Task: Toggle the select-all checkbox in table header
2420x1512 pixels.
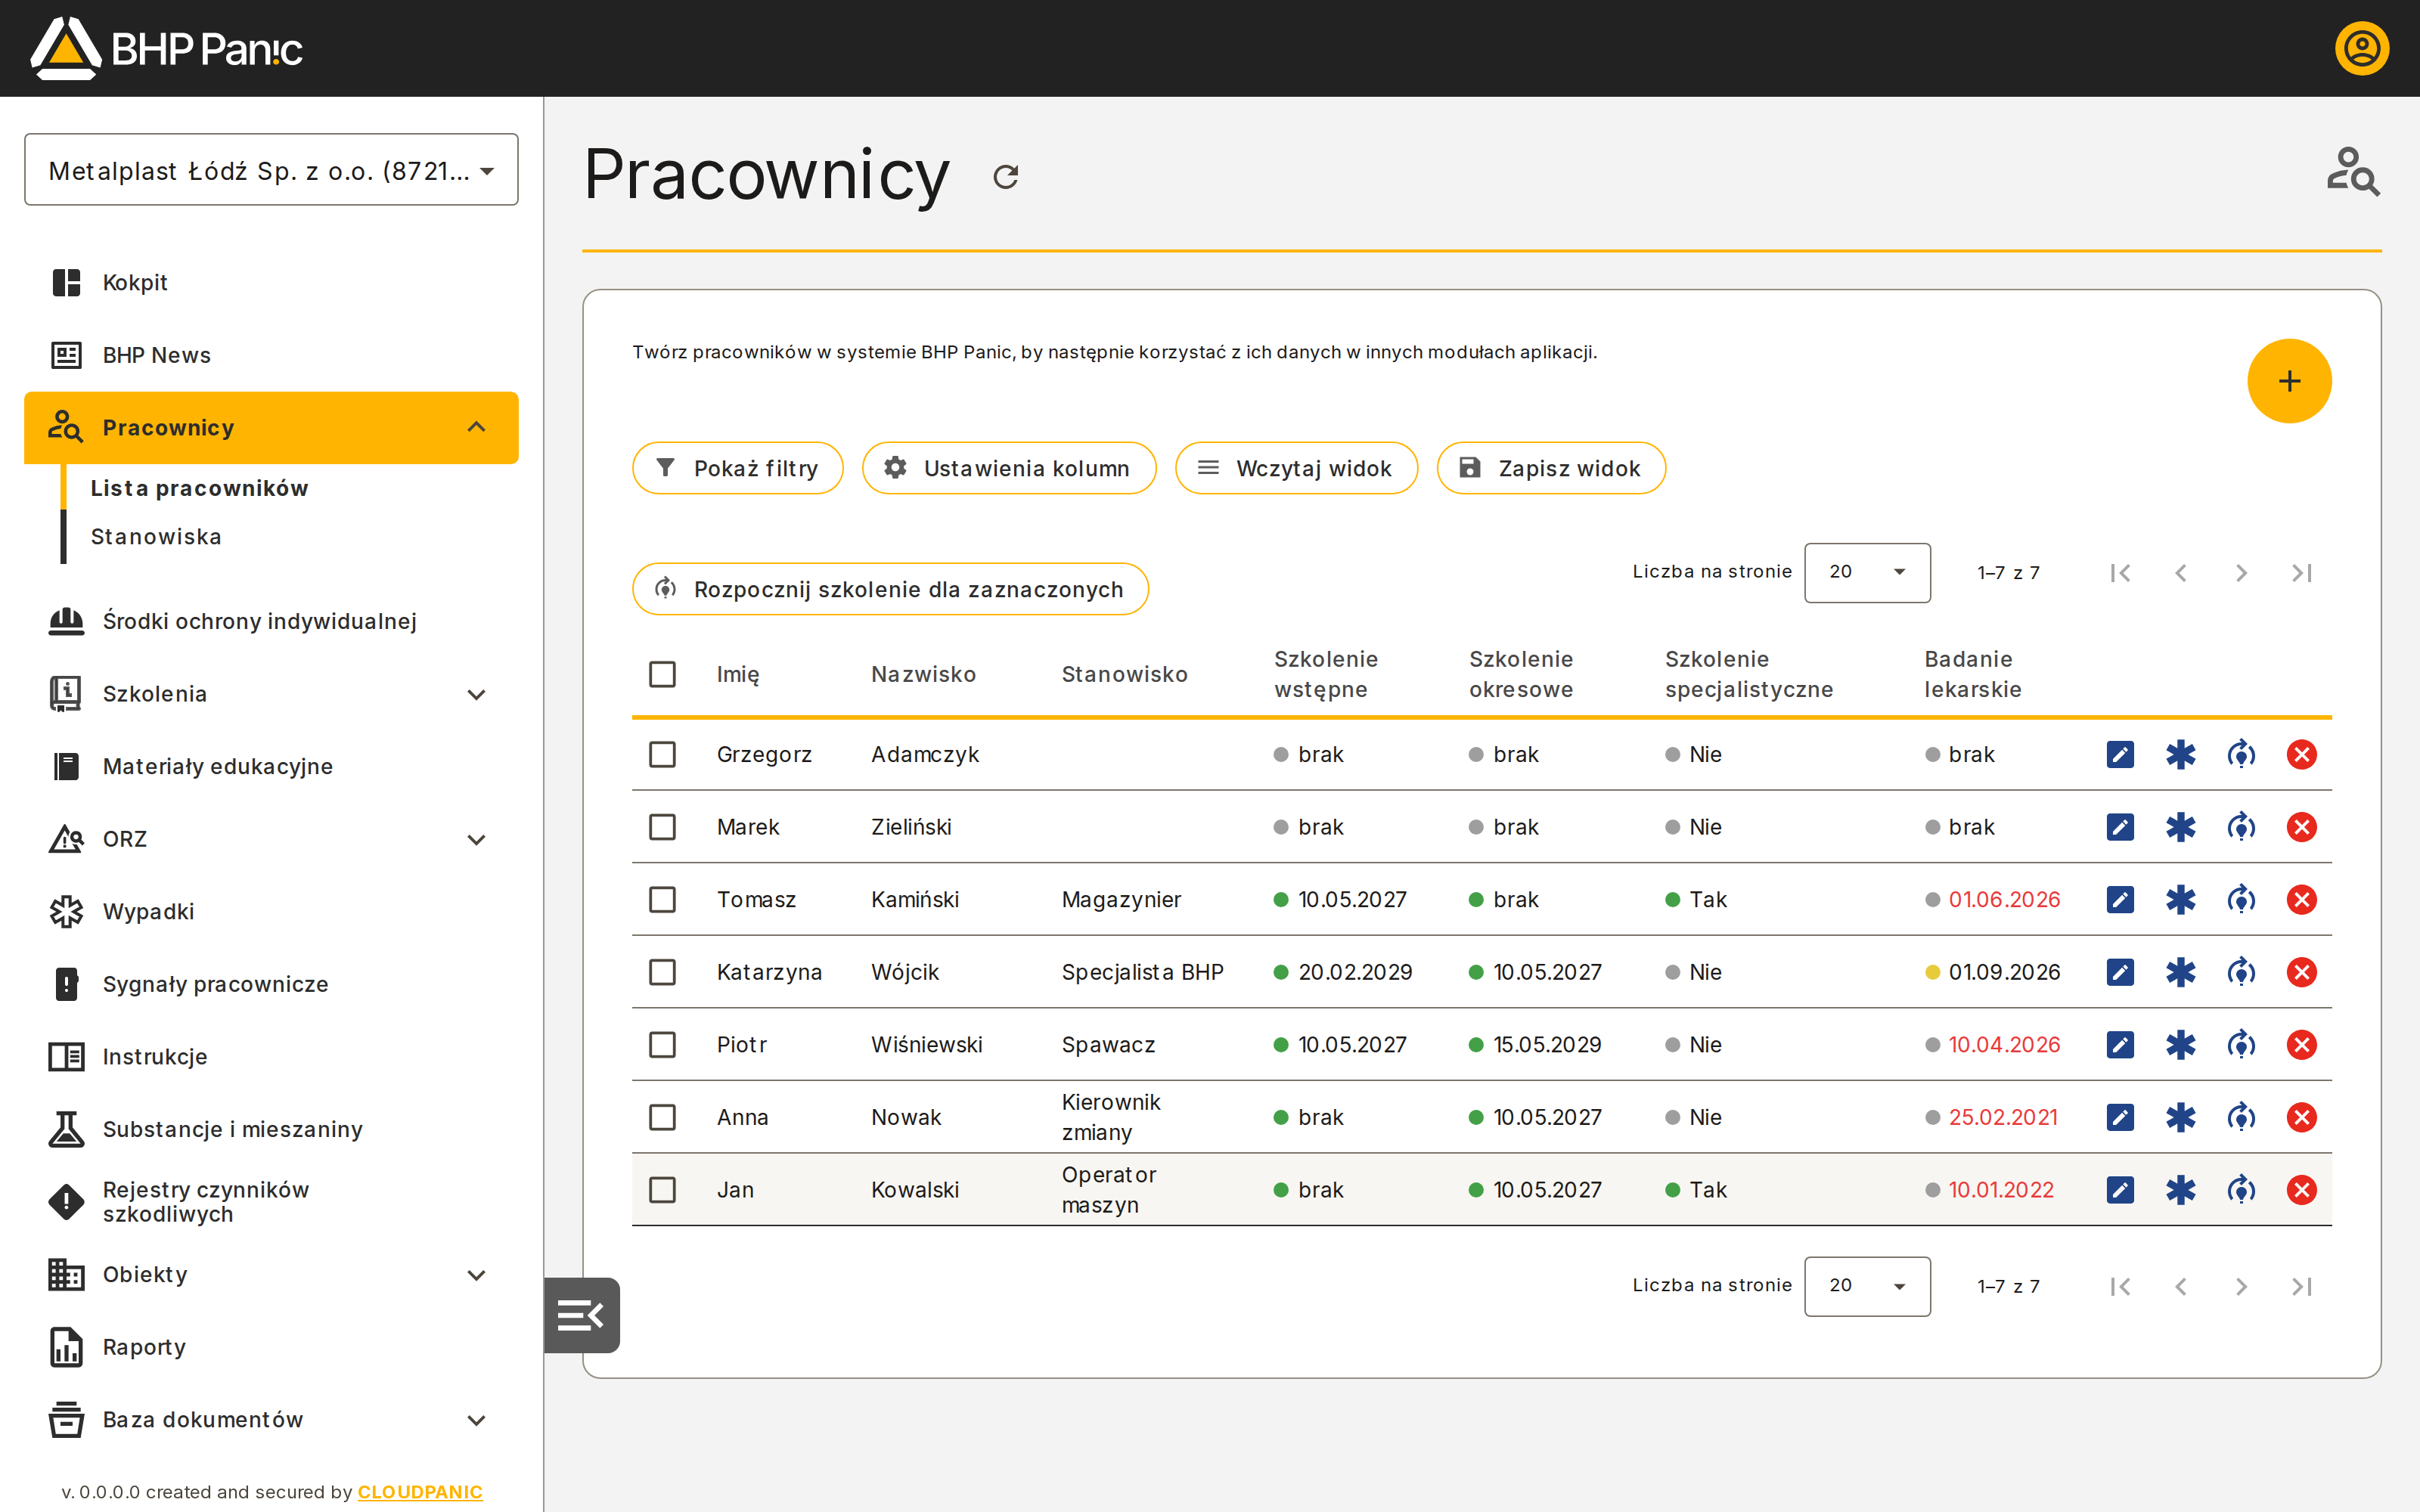Action: 662,674
